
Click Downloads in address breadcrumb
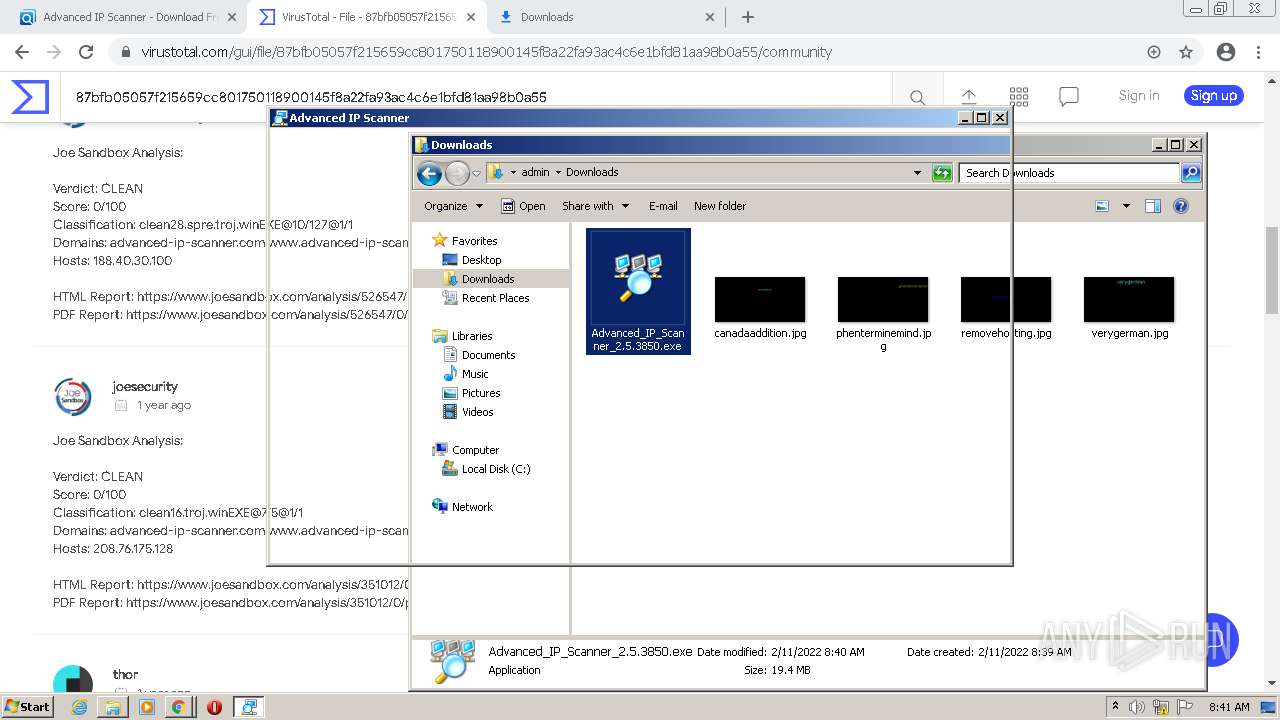click(592, 173)
